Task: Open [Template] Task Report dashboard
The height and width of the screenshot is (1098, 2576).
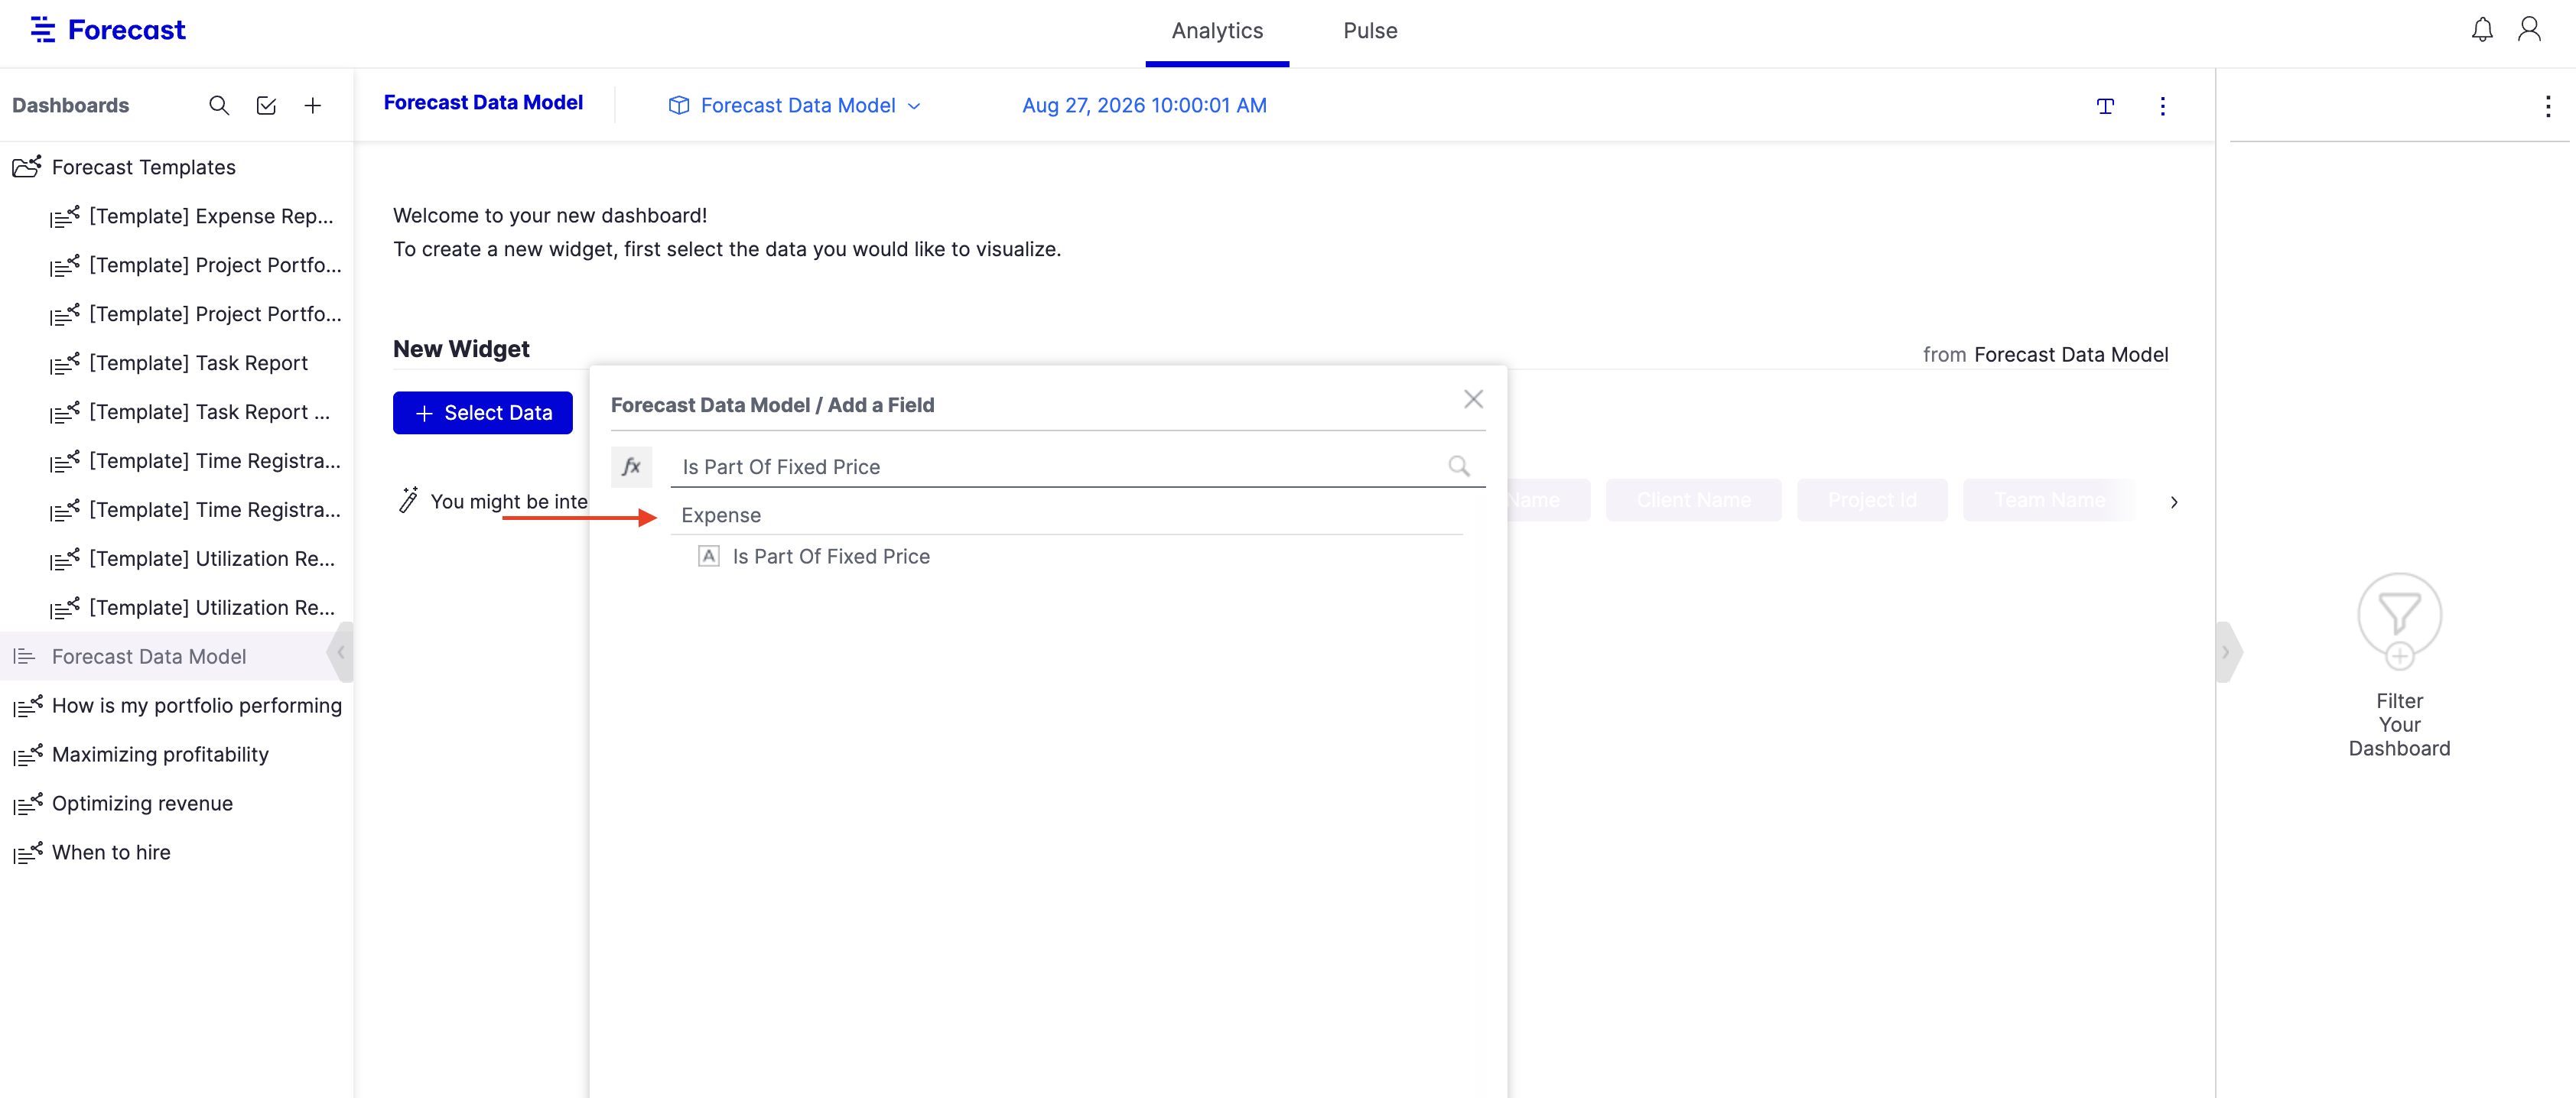Action: click(198, 363)
